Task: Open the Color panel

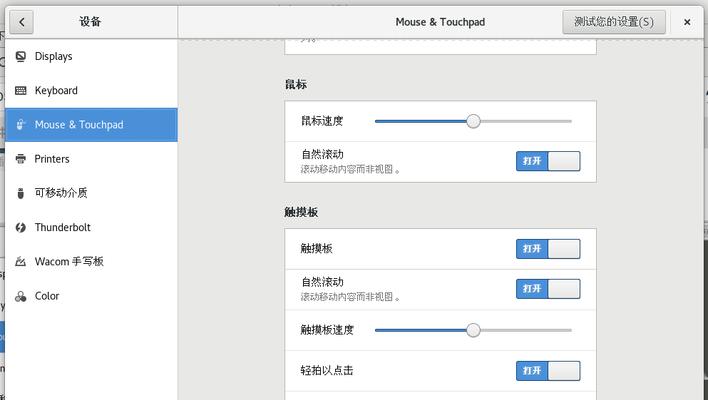Action: click(91, 296)
